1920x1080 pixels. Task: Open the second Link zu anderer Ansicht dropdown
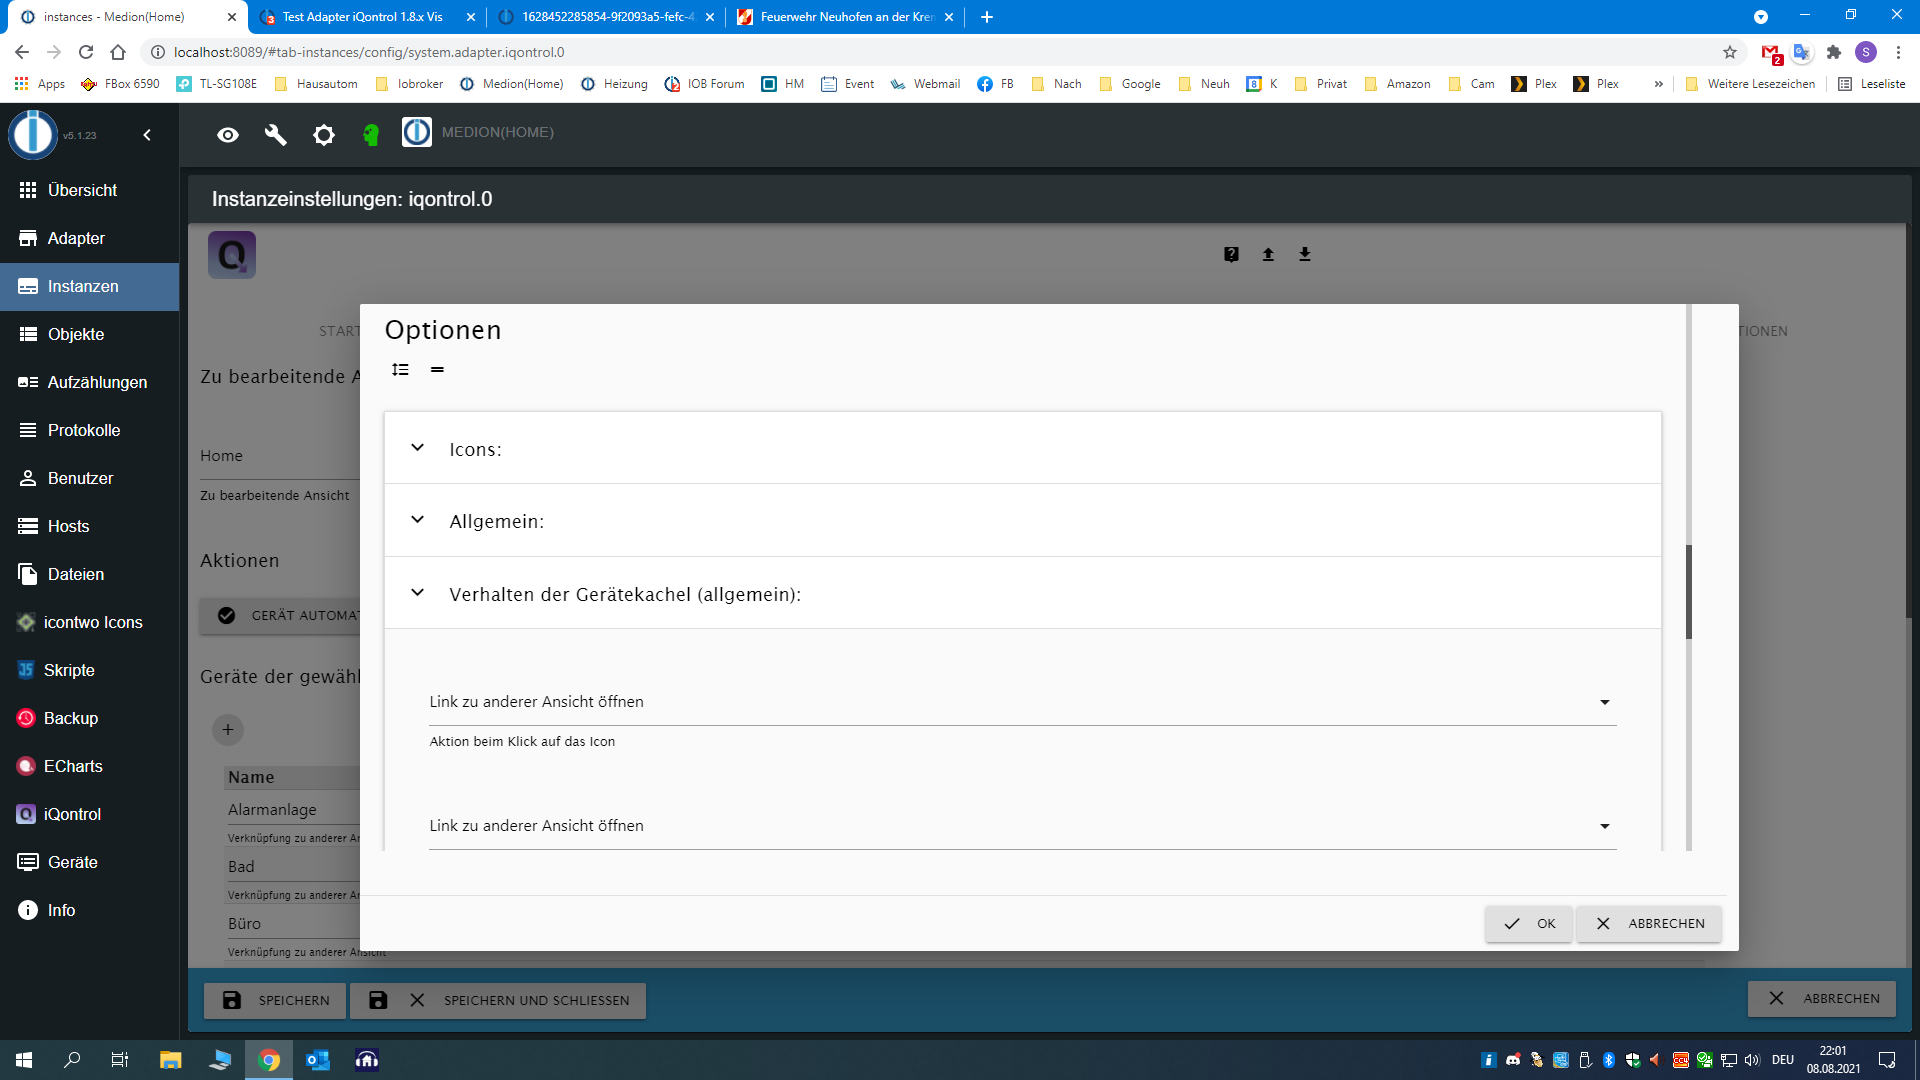(x=1022, y=826)
